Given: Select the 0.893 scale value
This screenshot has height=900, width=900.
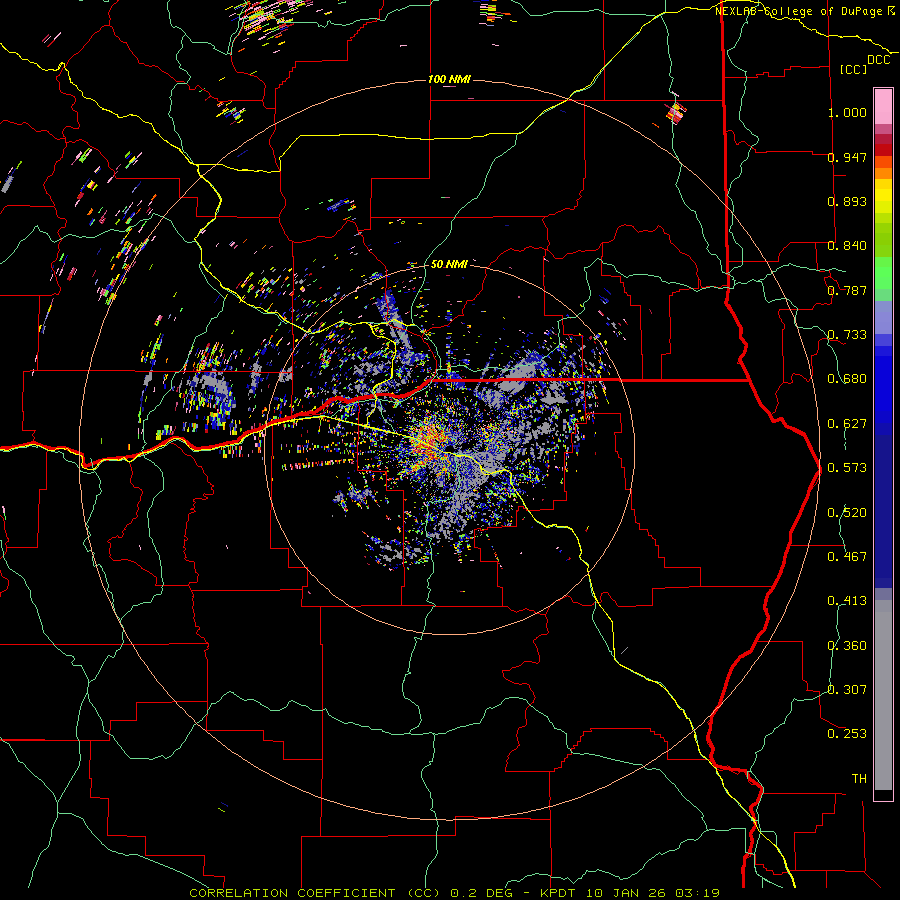Looking at the screenshot, I should pyautogui.click(x=847, y=201).
